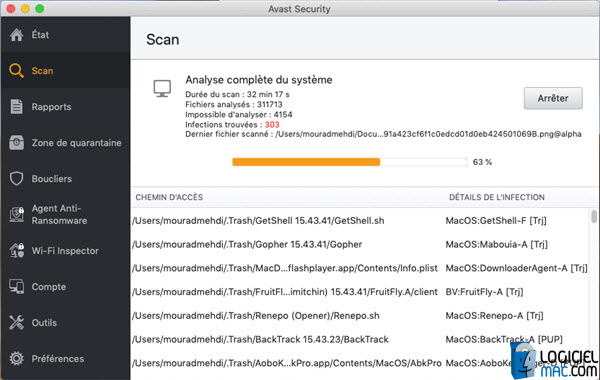
Task: Go to the Rapports section label
Action: click(x=51, y=107)
